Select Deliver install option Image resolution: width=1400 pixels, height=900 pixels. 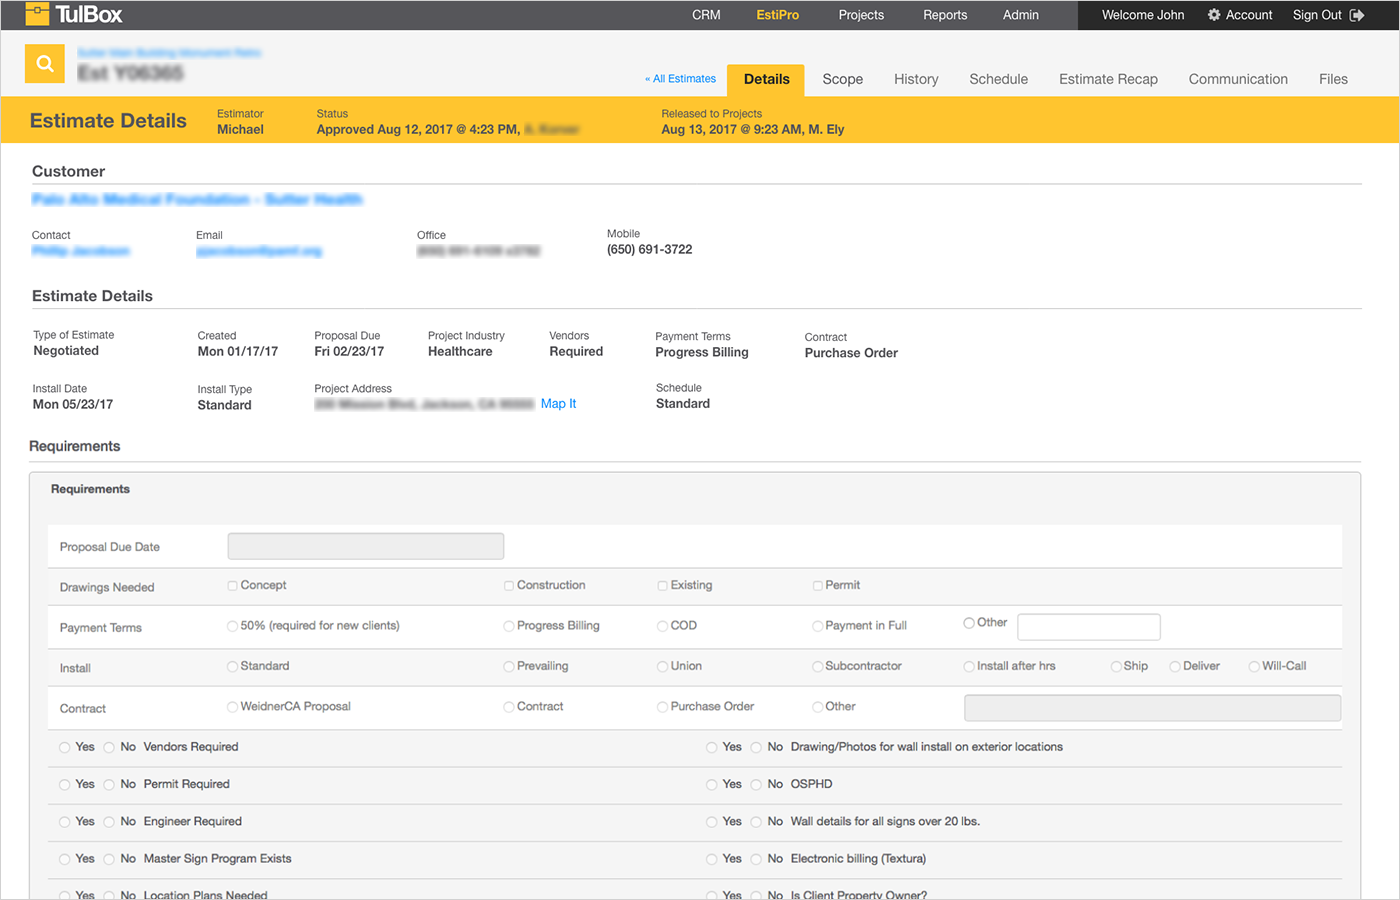[x=1175, y=666]
